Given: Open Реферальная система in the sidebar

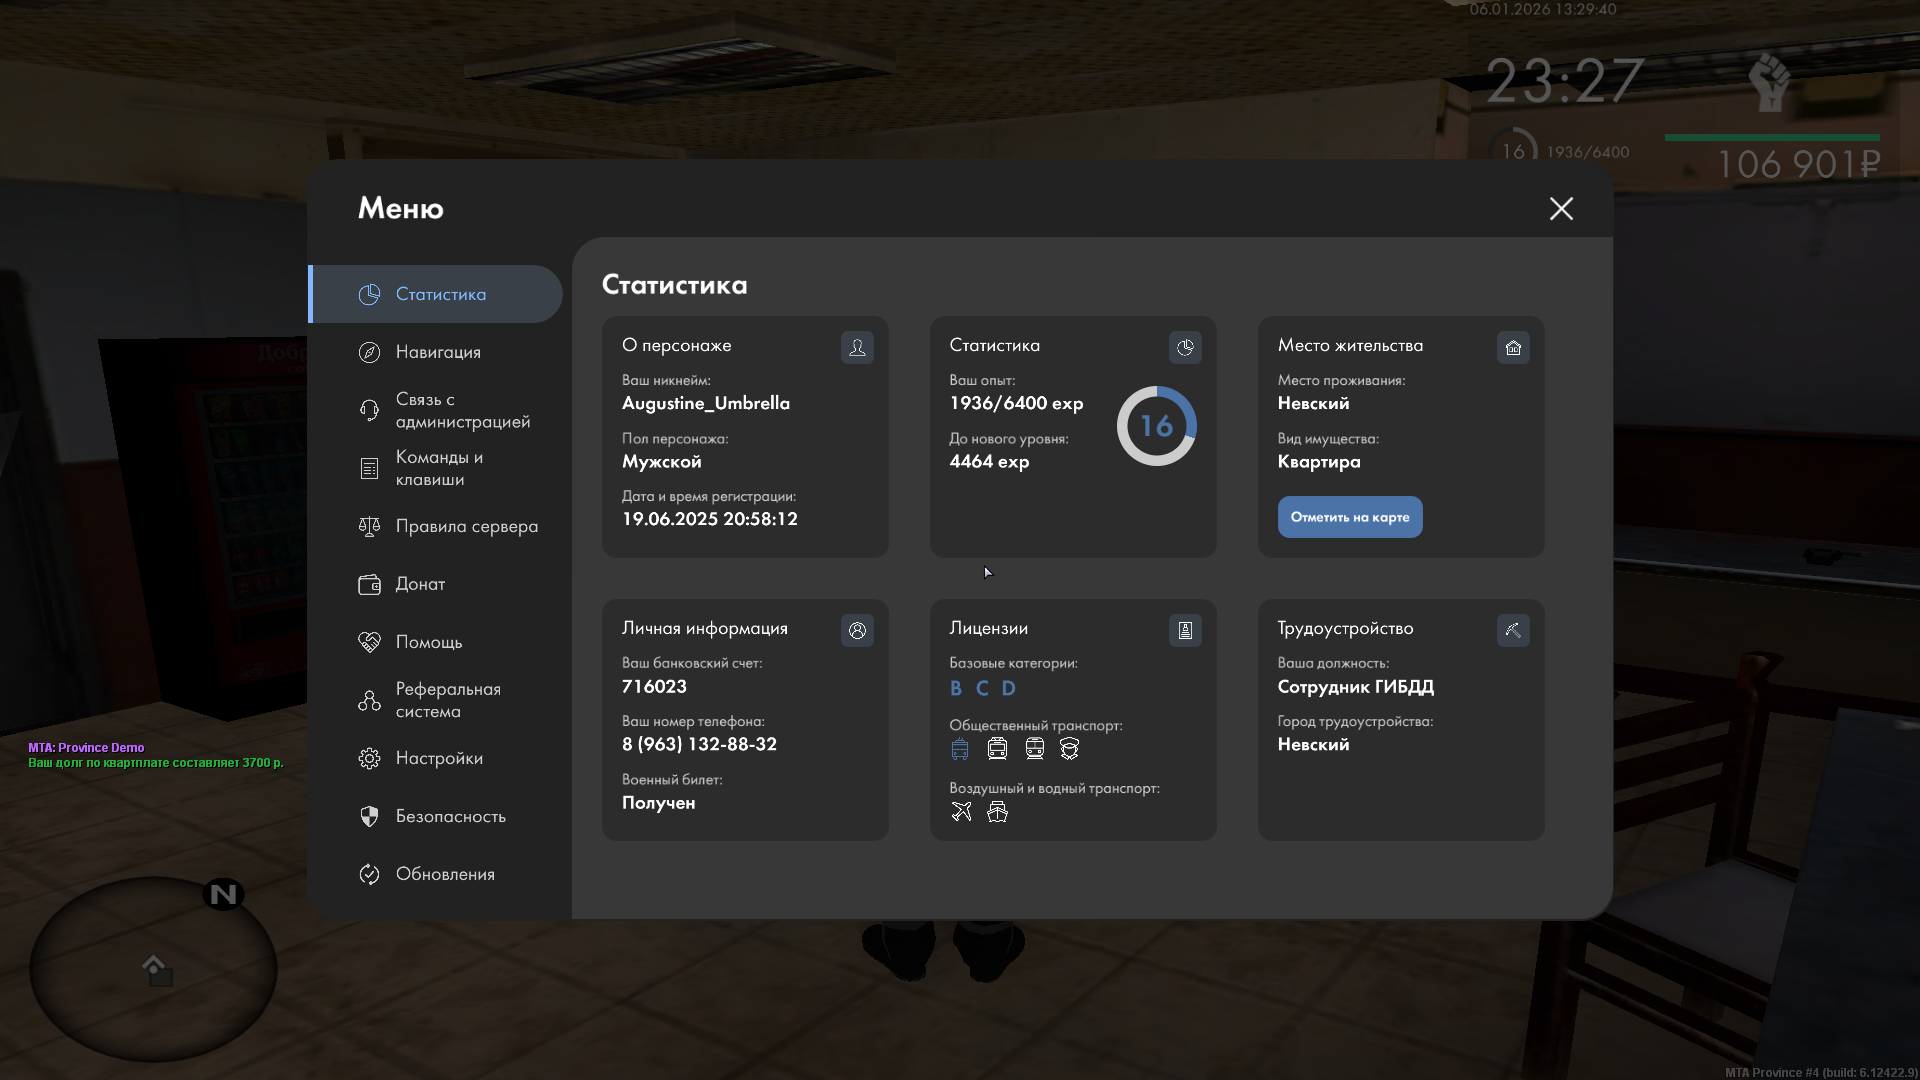Looking at the screenshot, I should point(447,700).
